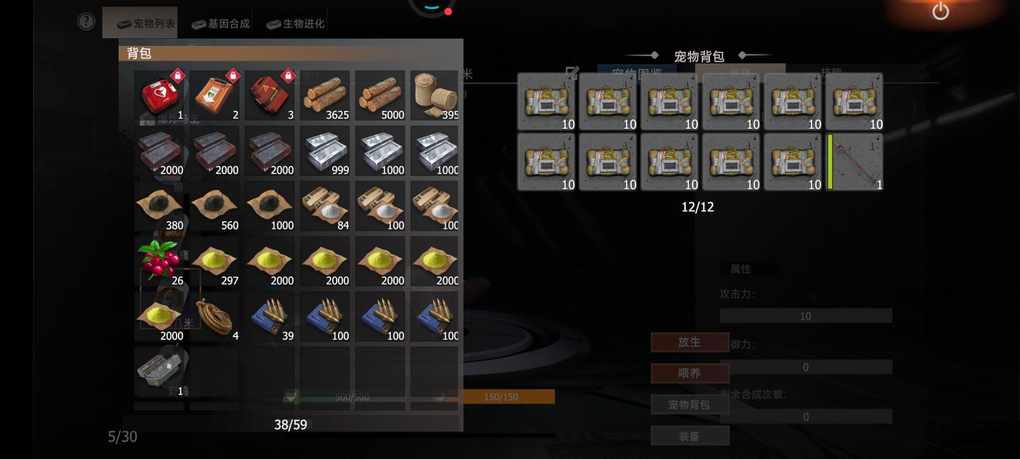Click the 放生 release button

(690, 342)
